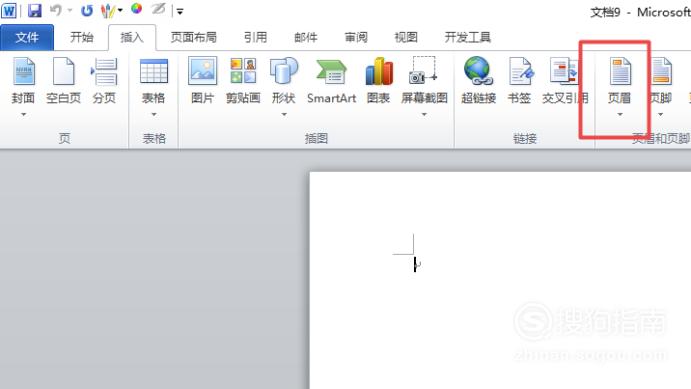Expand the 页脚 dropdown arrow
This screenshot has width=691, height=389.
click(x=661, y=115)
